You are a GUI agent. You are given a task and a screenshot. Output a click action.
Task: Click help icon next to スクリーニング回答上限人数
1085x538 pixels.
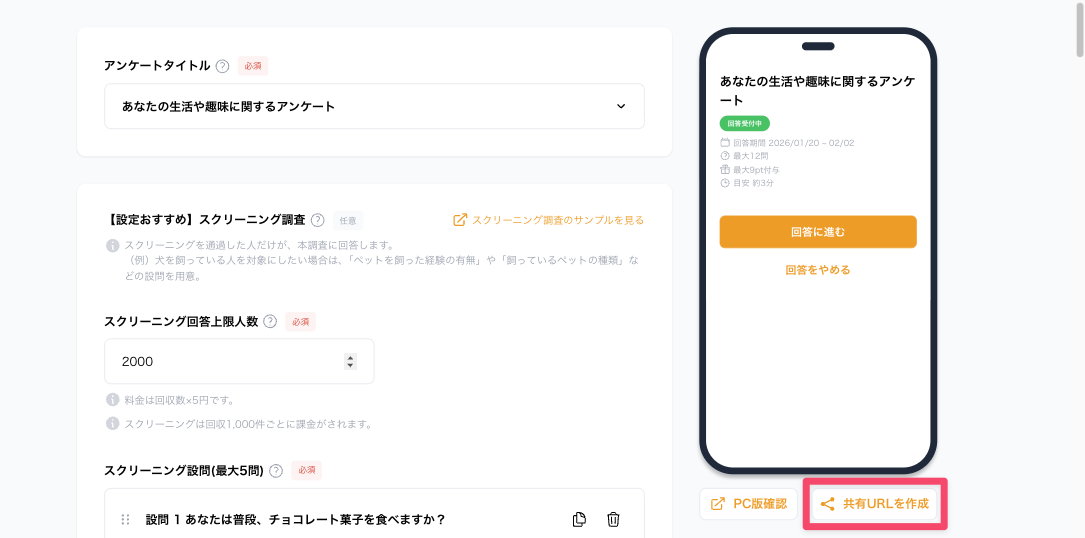270,321
